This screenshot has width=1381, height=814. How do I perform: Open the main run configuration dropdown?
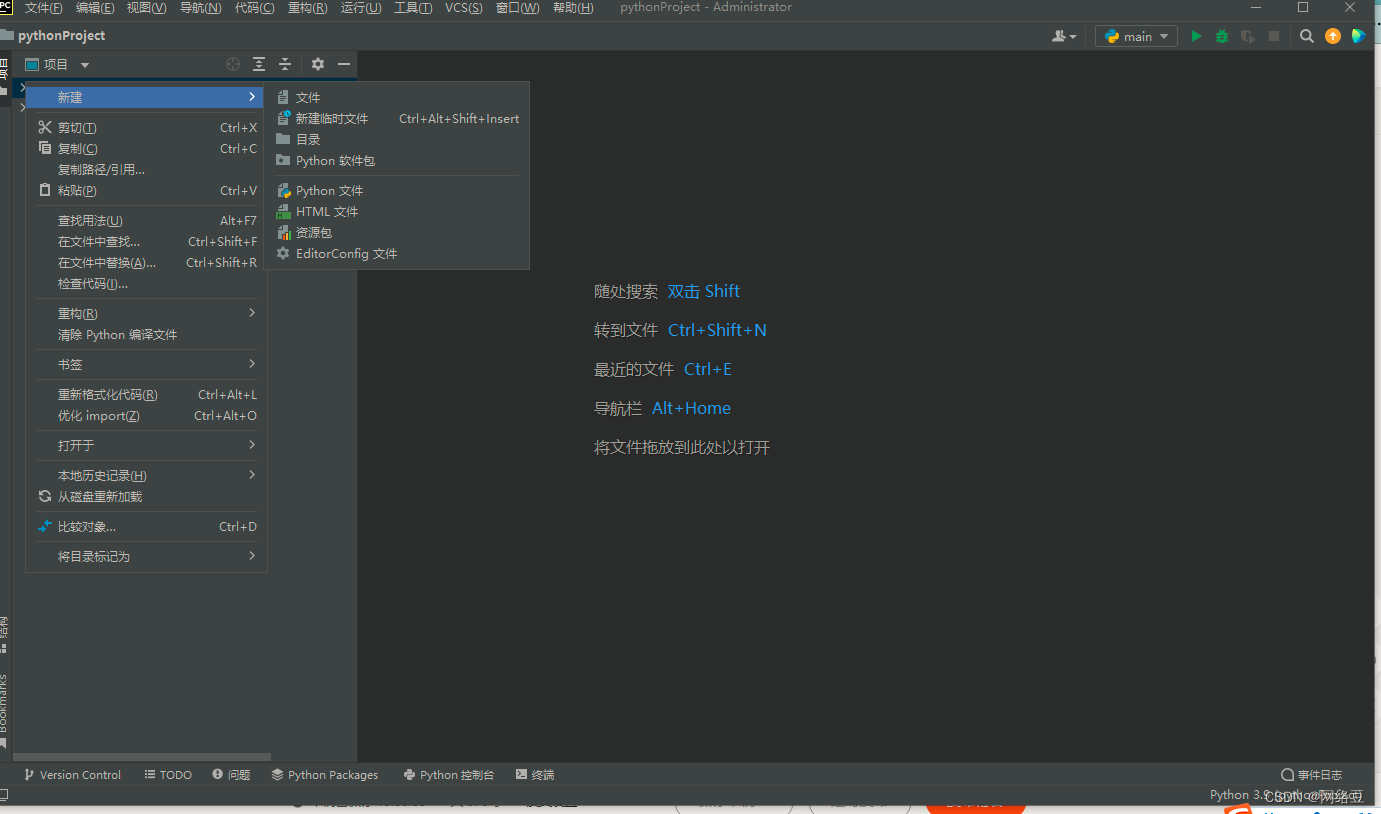(1136, 36)
